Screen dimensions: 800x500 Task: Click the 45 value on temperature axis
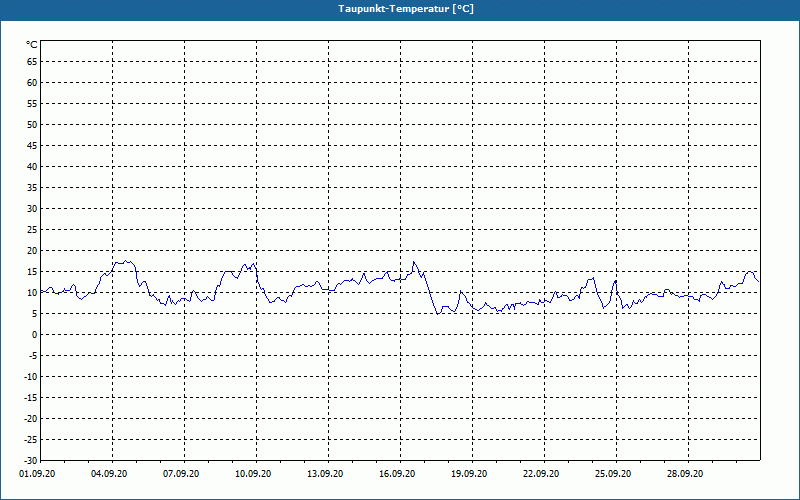click(x=32, y=146)
